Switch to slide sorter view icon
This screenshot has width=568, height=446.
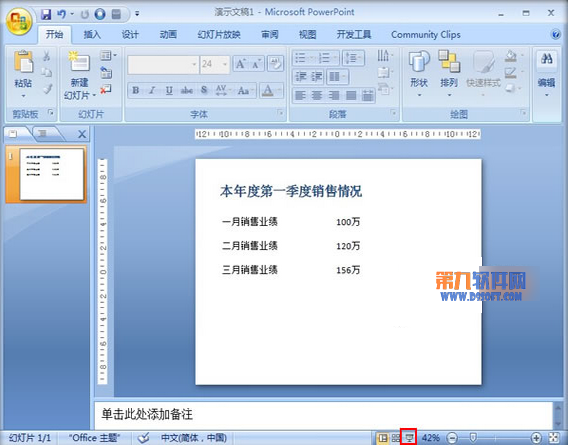[396, 438]
